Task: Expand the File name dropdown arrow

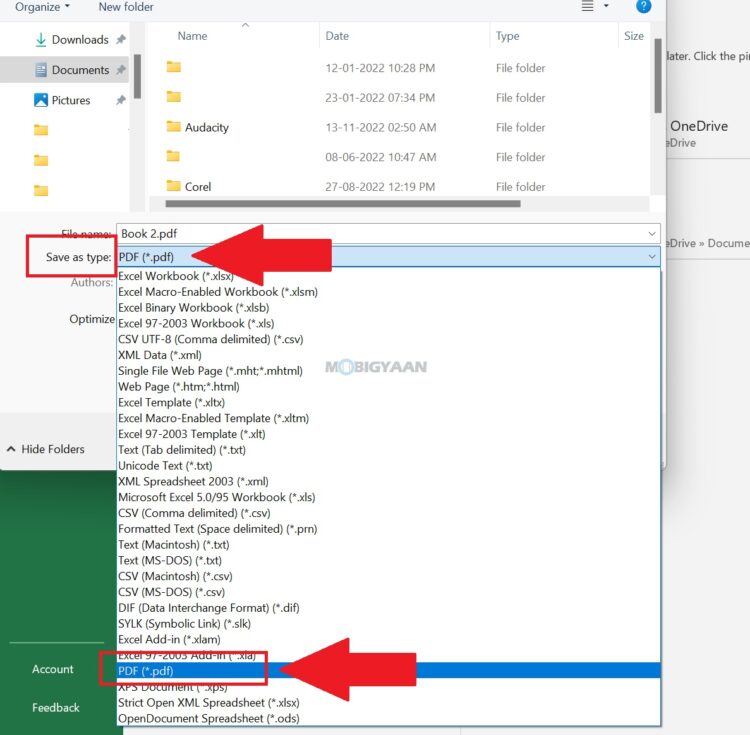Action: click(x=652, y=234)
